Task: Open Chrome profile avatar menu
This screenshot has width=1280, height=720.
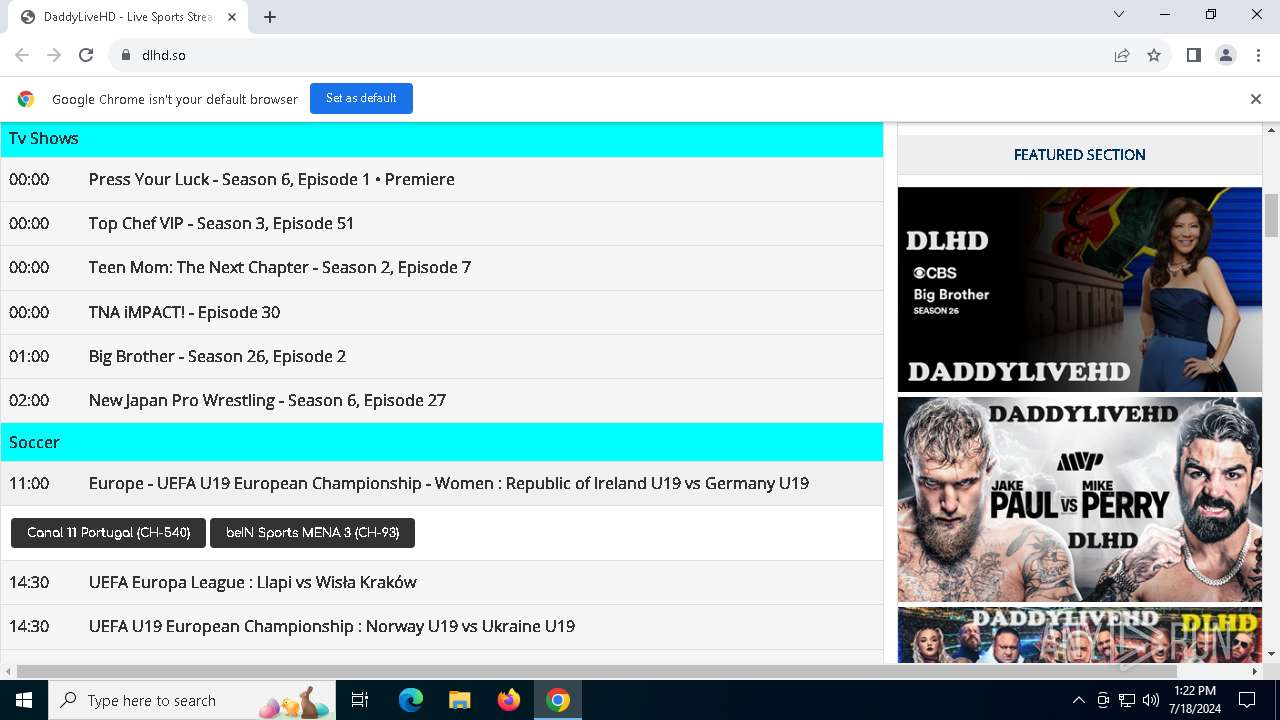Action: (x=1226, y=55)
